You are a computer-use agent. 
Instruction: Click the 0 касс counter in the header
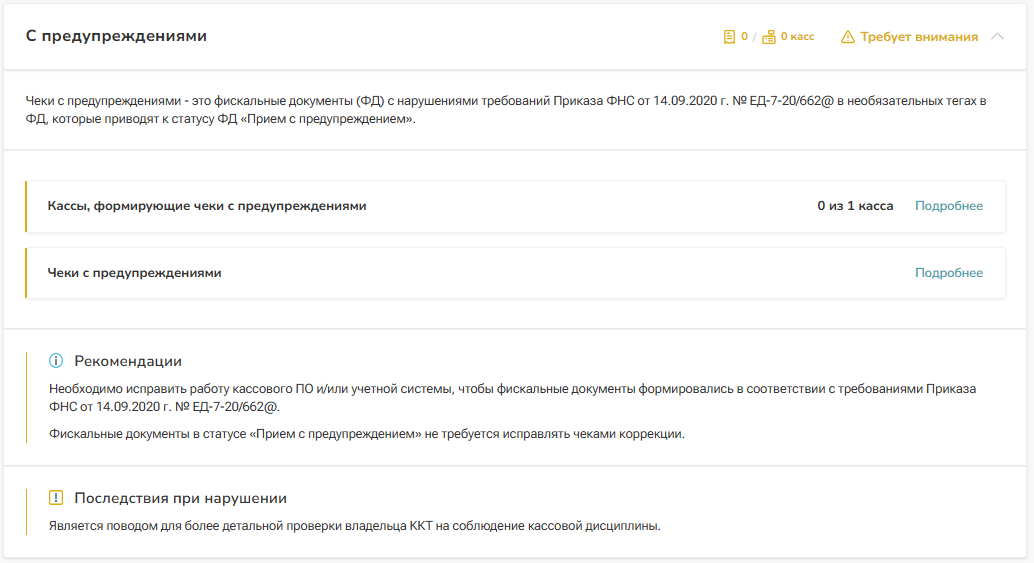pos(797,37)
